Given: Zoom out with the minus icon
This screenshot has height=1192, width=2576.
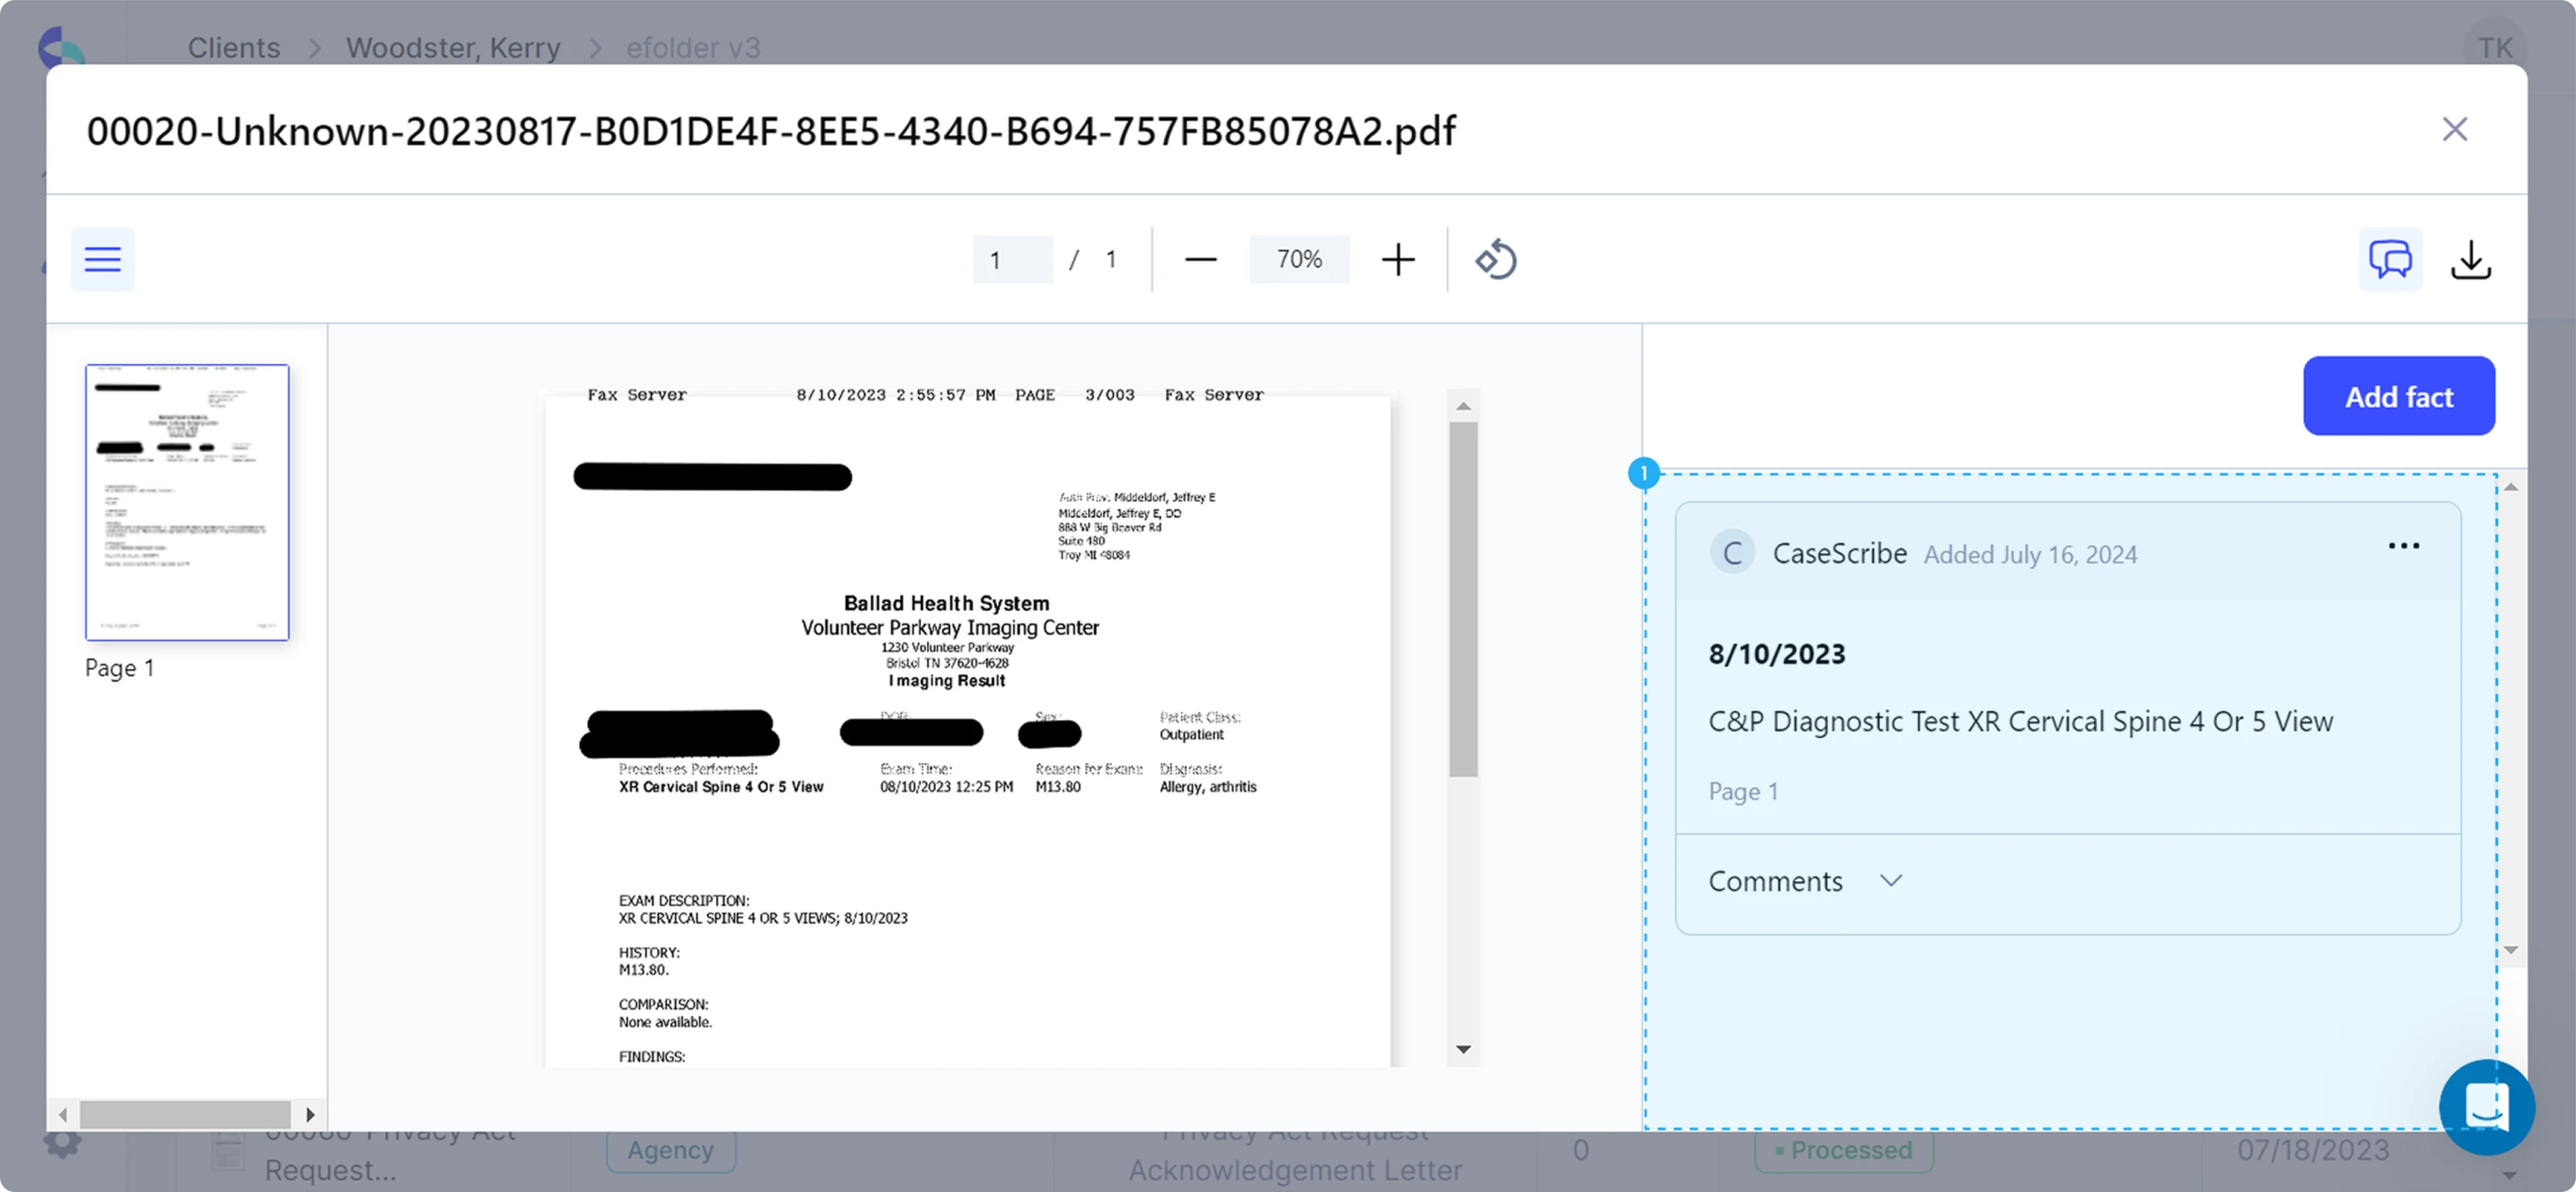Looking at the screenshot, I should coord(1201,259).
